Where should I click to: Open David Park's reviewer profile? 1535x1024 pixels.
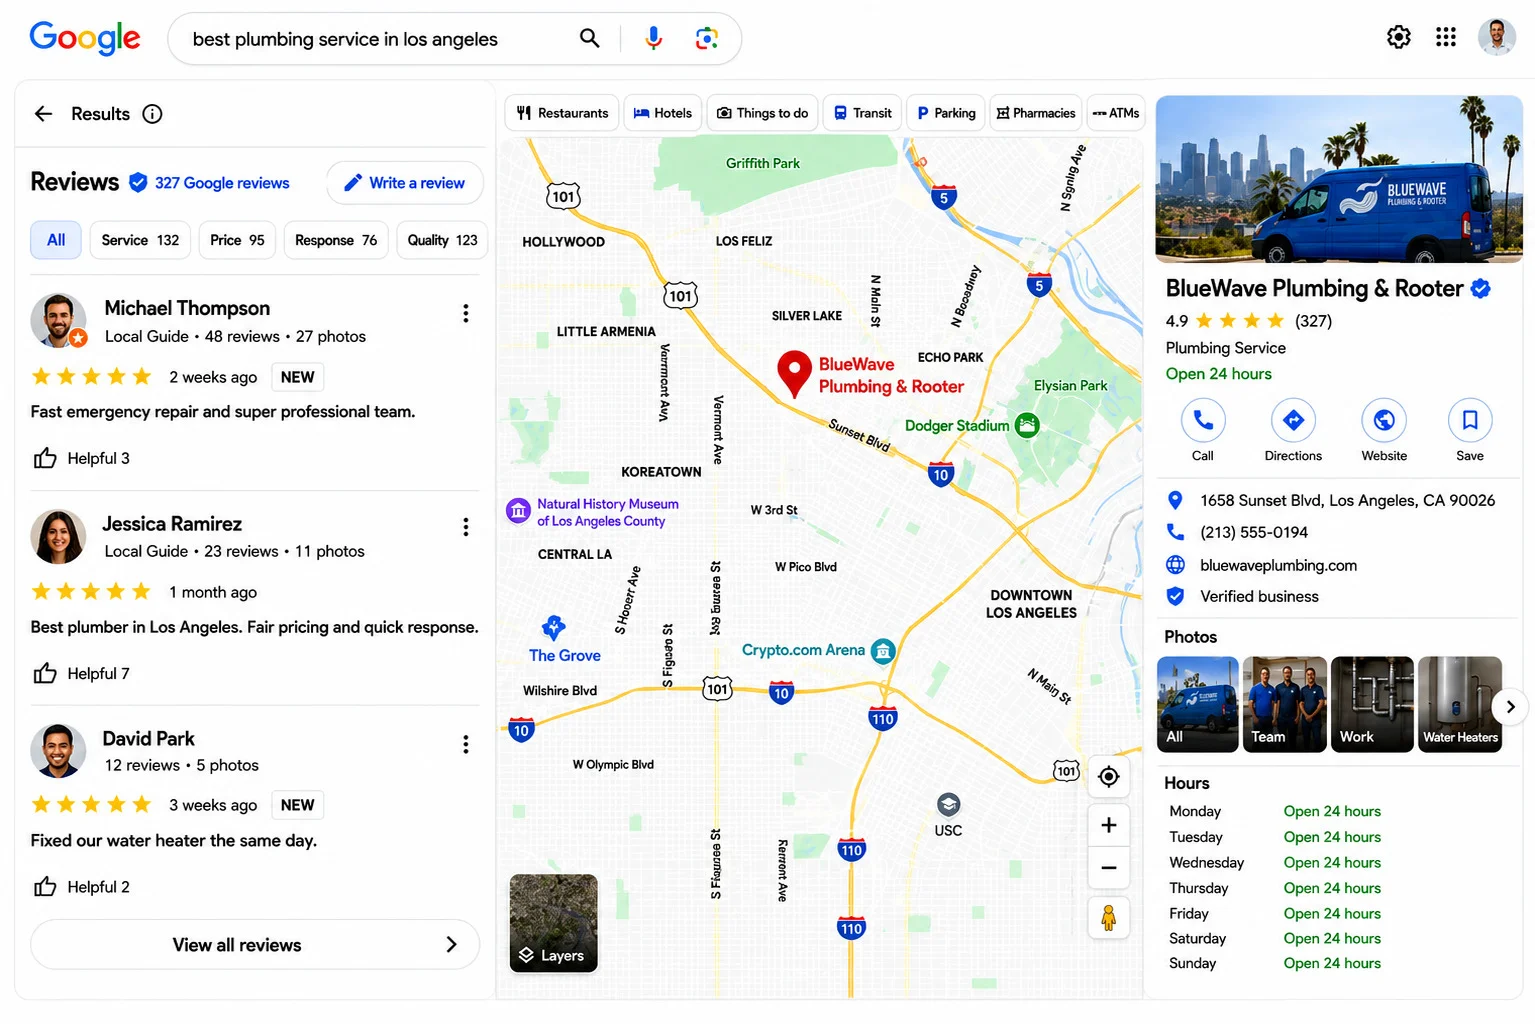148,739
